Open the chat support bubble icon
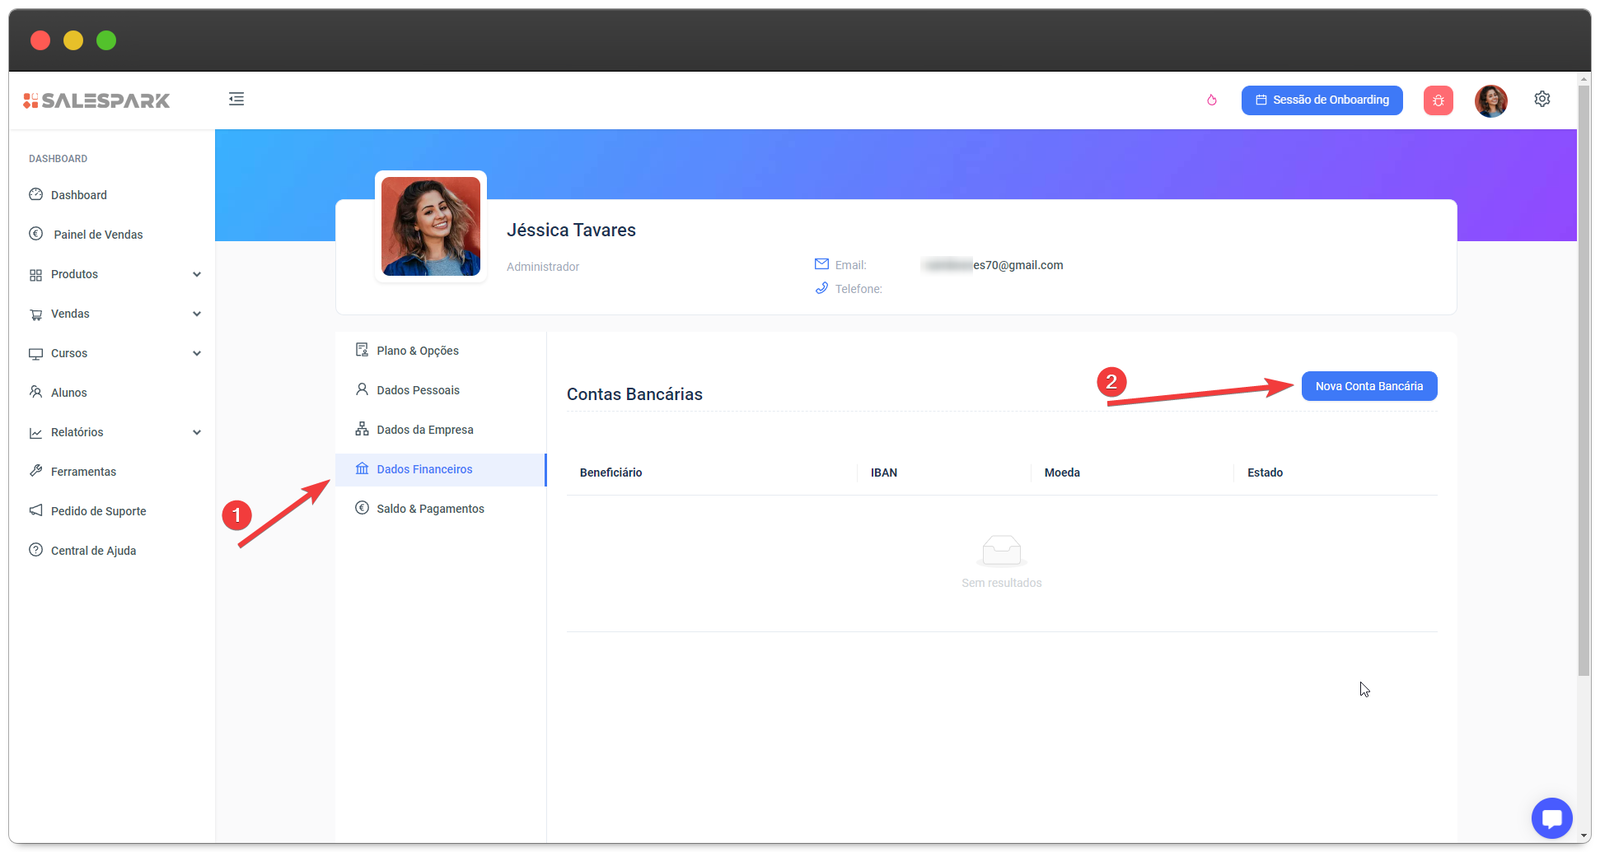 pyautogui.click(x=1551, y=819)
